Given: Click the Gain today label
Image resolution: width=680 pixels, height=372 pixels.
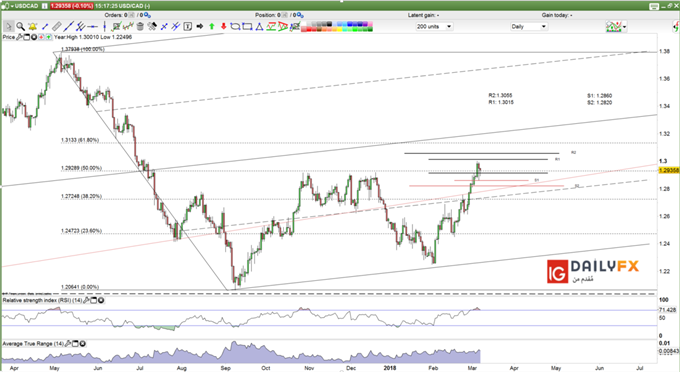Looking at the screenshot, I should (x=557, y=15).
